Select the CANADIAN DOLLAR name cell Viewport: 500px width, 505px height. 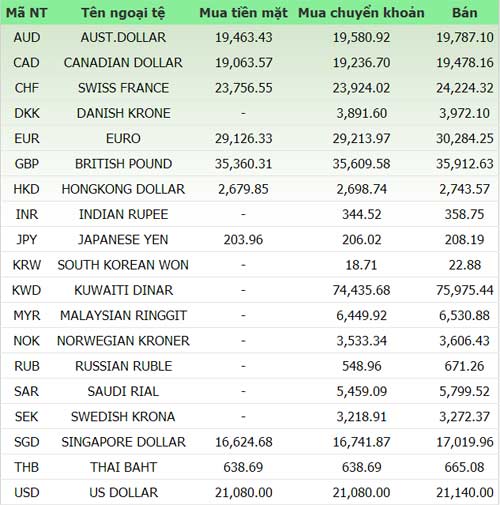coord(123,63)
